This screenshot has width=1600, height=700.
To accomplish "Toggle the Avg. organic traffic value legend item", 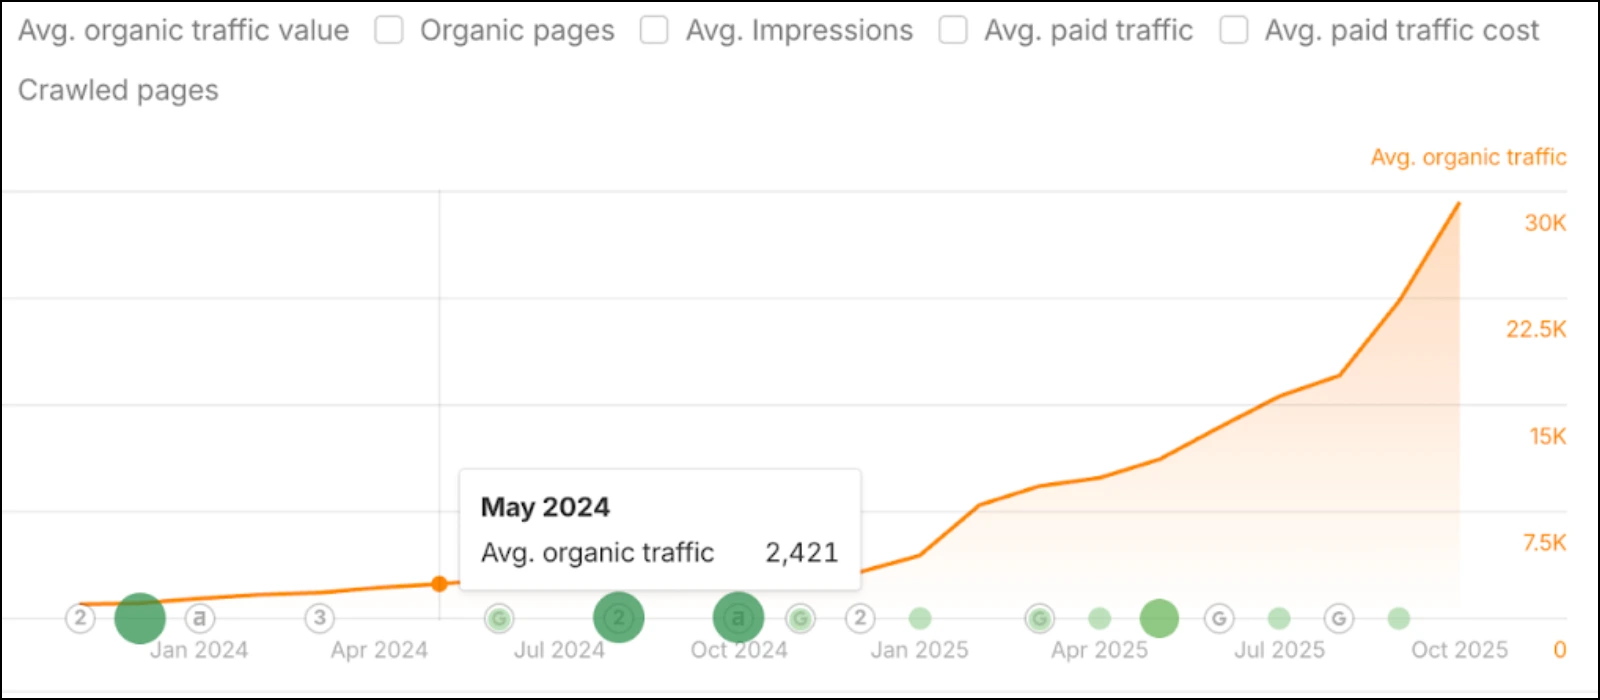I will (183, 30).
